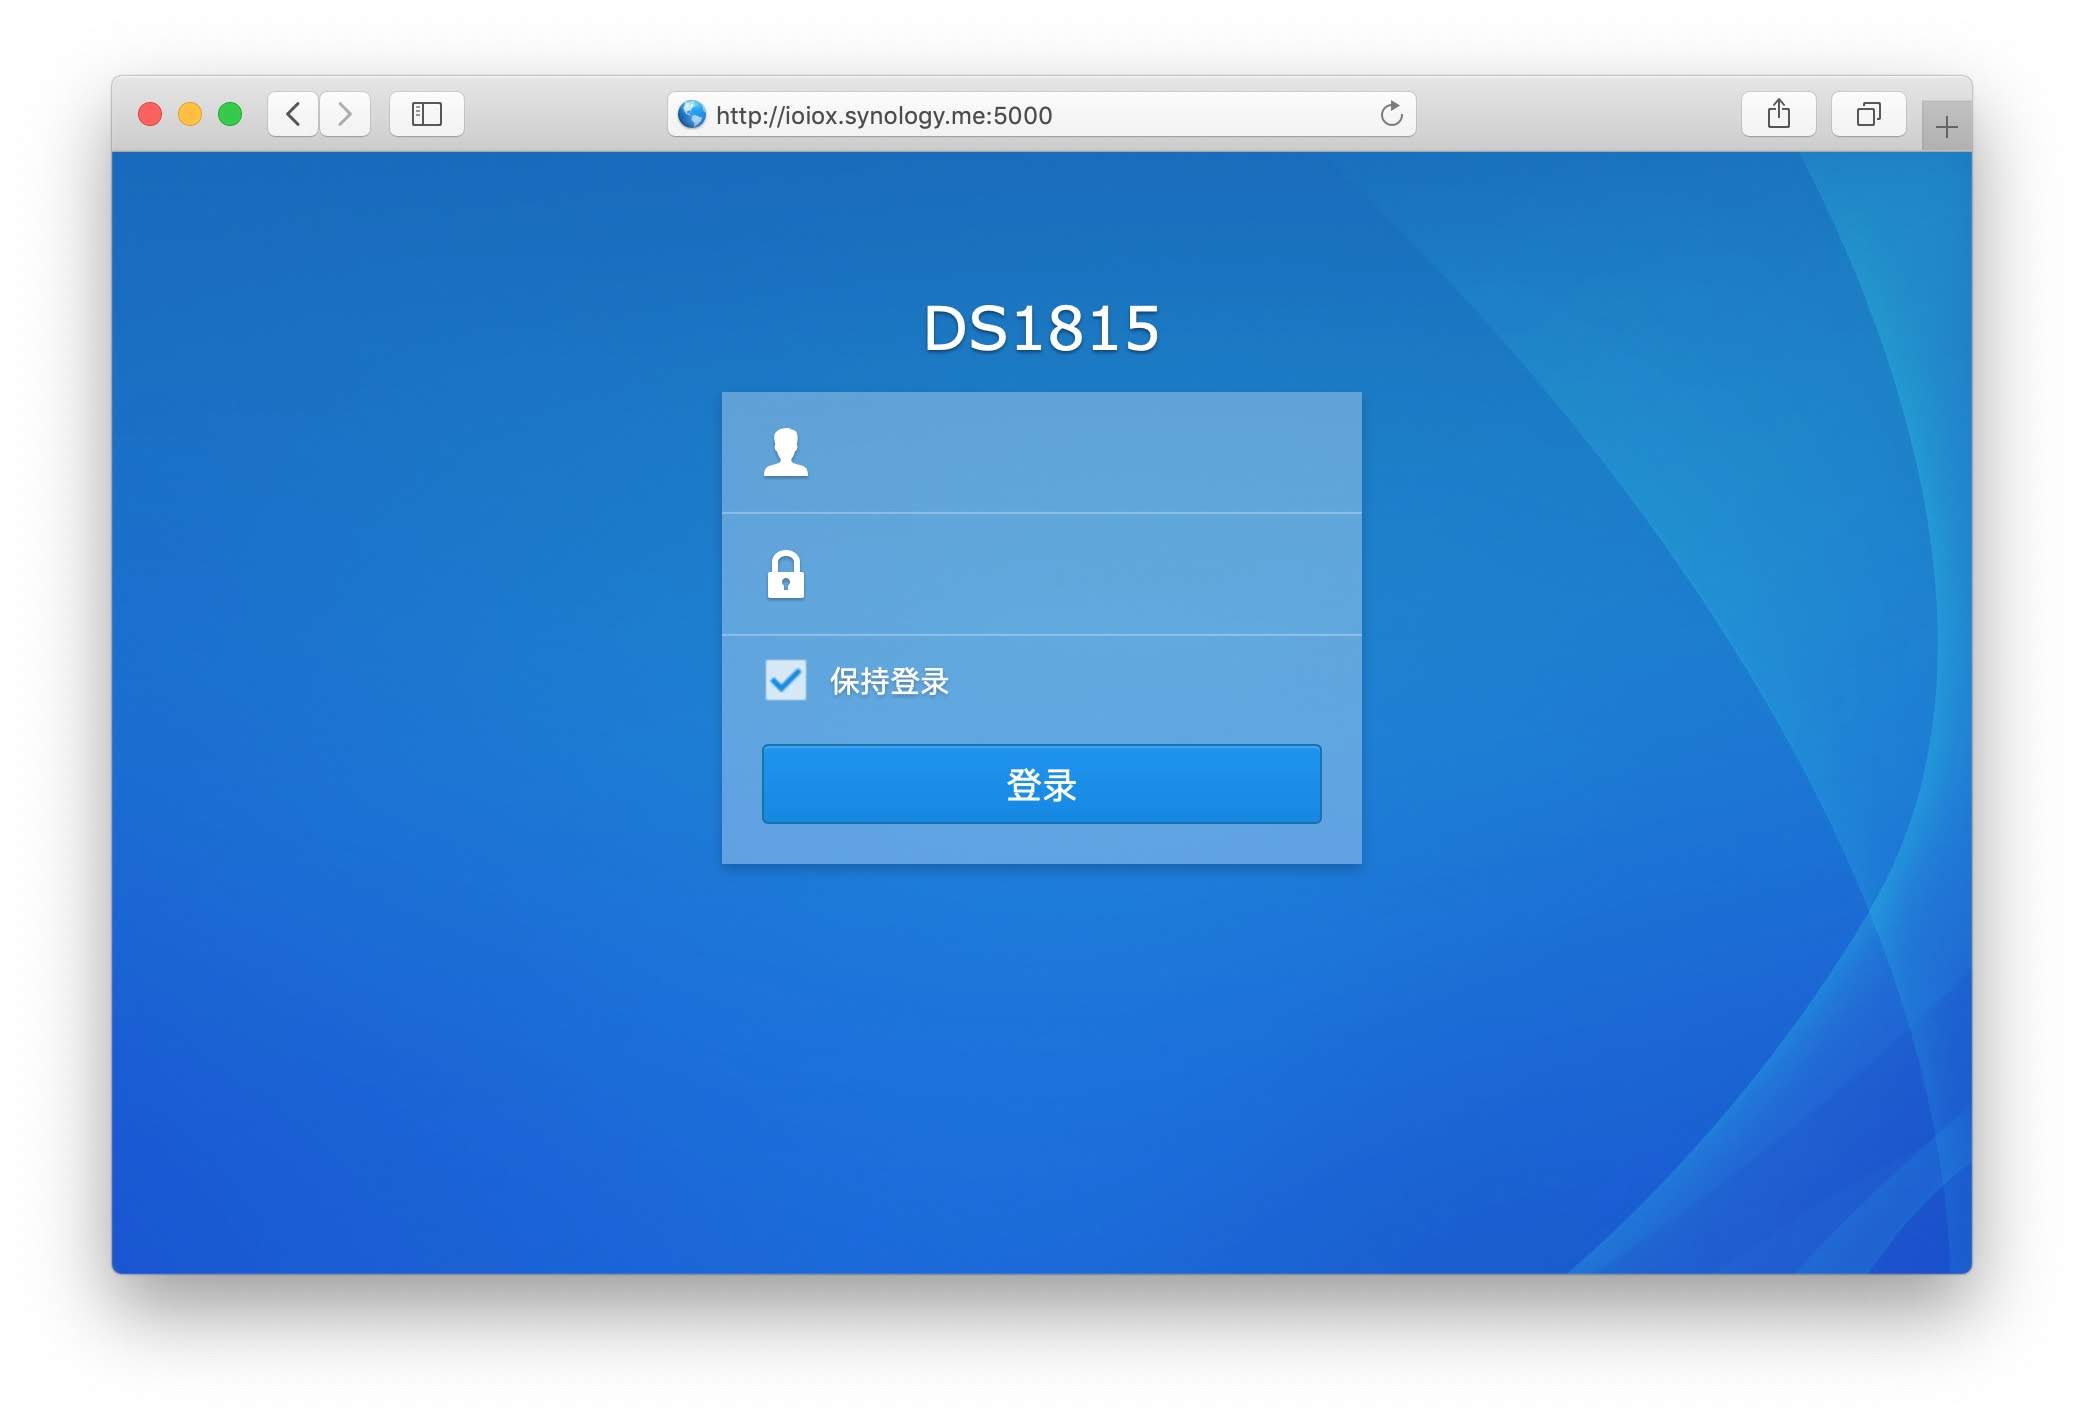Uncheck the 保持登录 checkbox
The image size is (2084, 1422).
(x=786, y=680)
